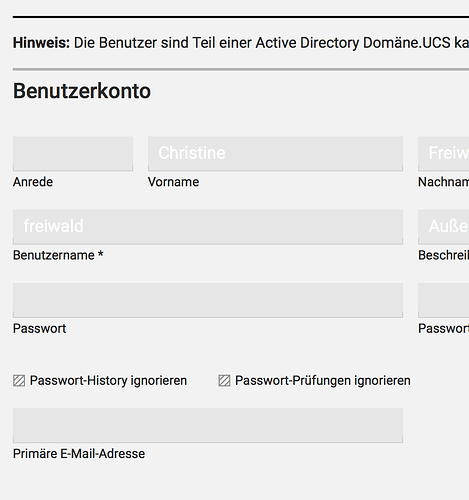Select the Vorname field containing Christine

pos(275,154)
